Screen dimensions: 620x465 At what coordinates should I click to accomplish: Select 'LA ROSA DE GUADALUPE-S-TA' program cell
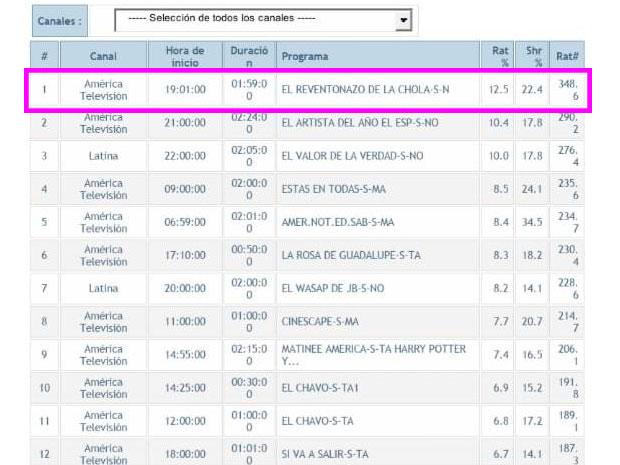351,255
